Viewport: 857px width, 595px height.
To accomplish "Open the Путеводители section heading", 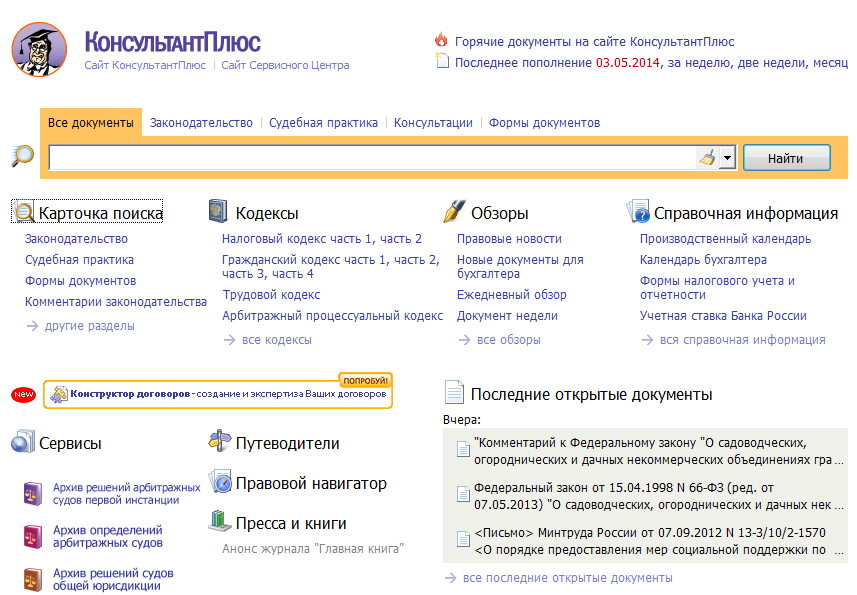I will point(287,443).
